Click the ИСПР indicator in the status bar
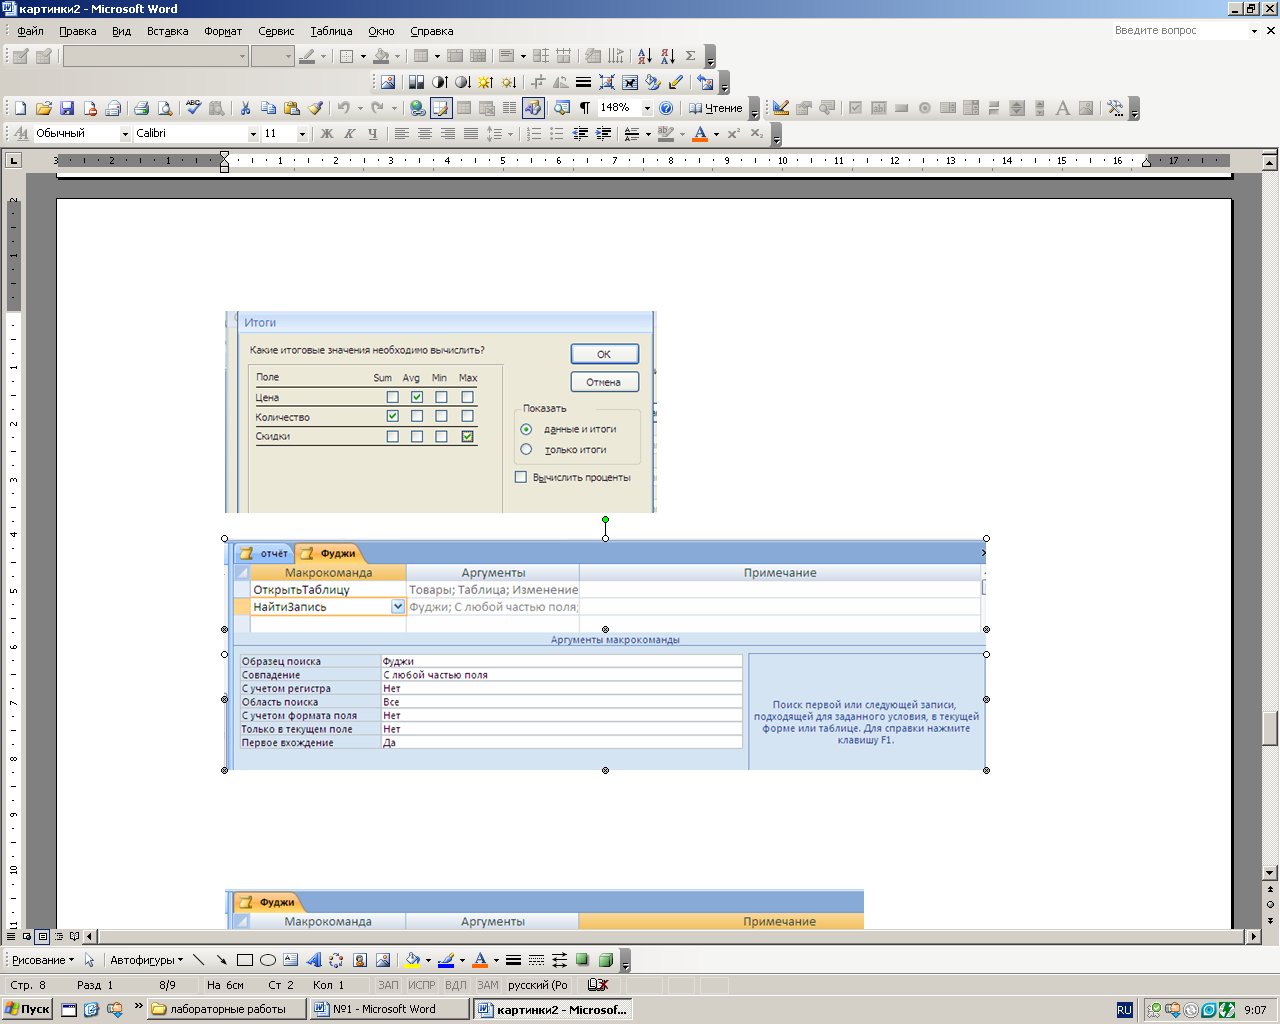 (422, 985)
